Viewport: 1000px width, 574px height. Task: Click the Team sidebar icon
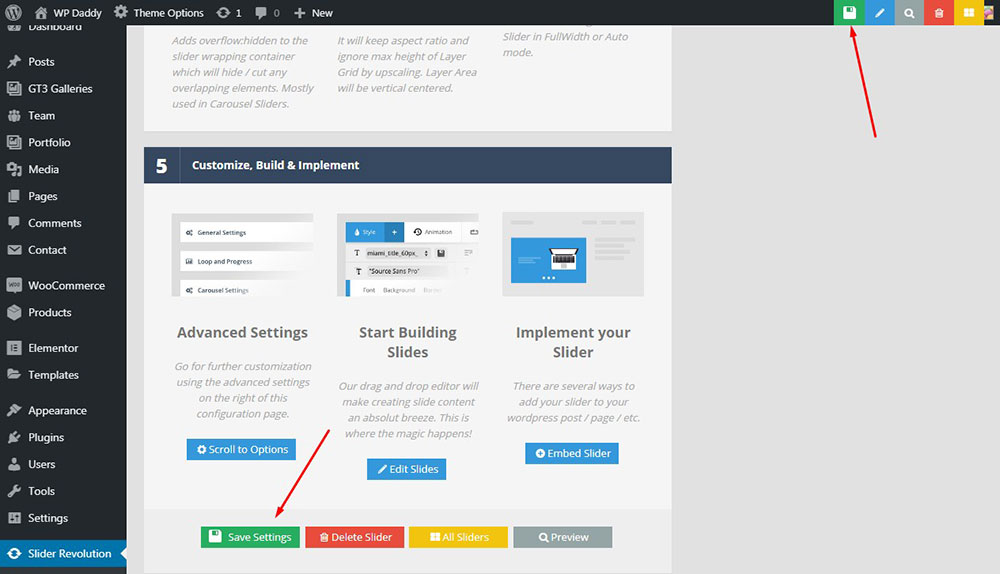[x=14, y=115]
